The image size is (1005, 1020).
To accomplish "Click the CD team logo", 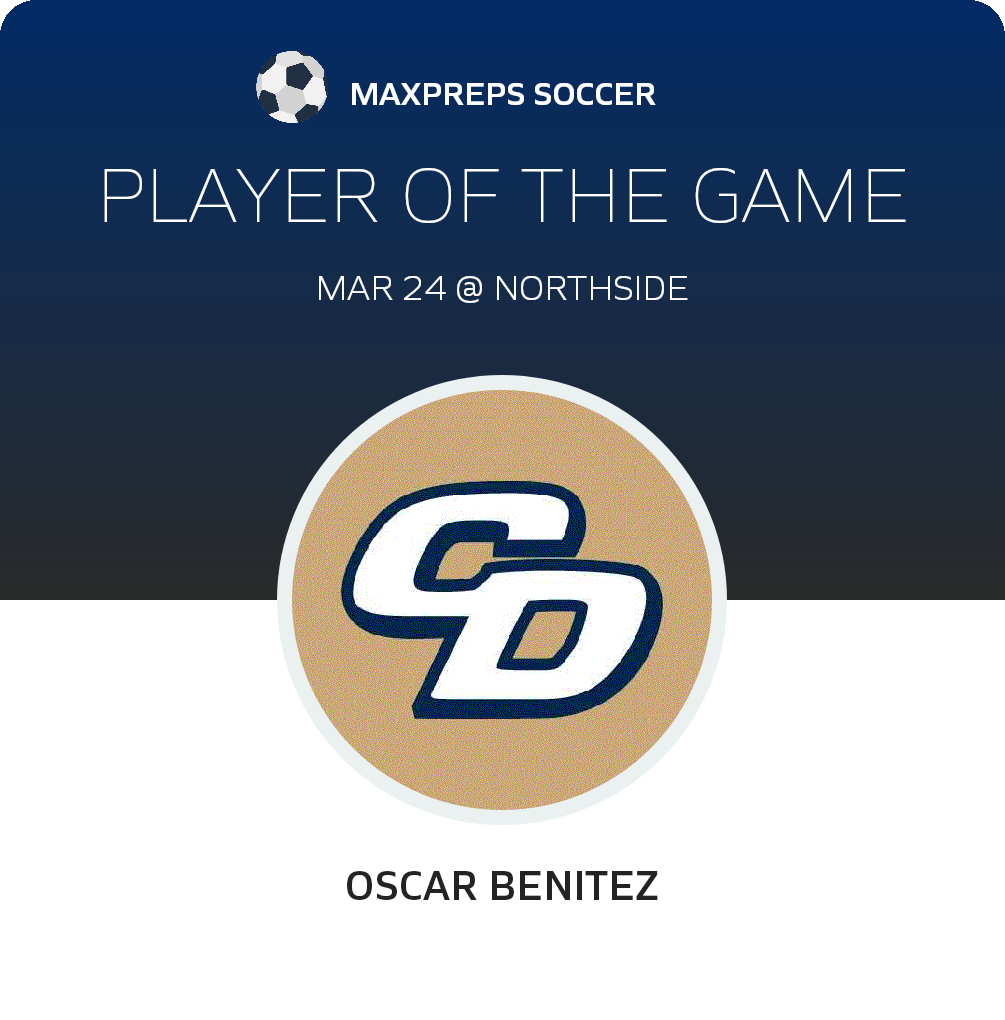I will point(502,600).
